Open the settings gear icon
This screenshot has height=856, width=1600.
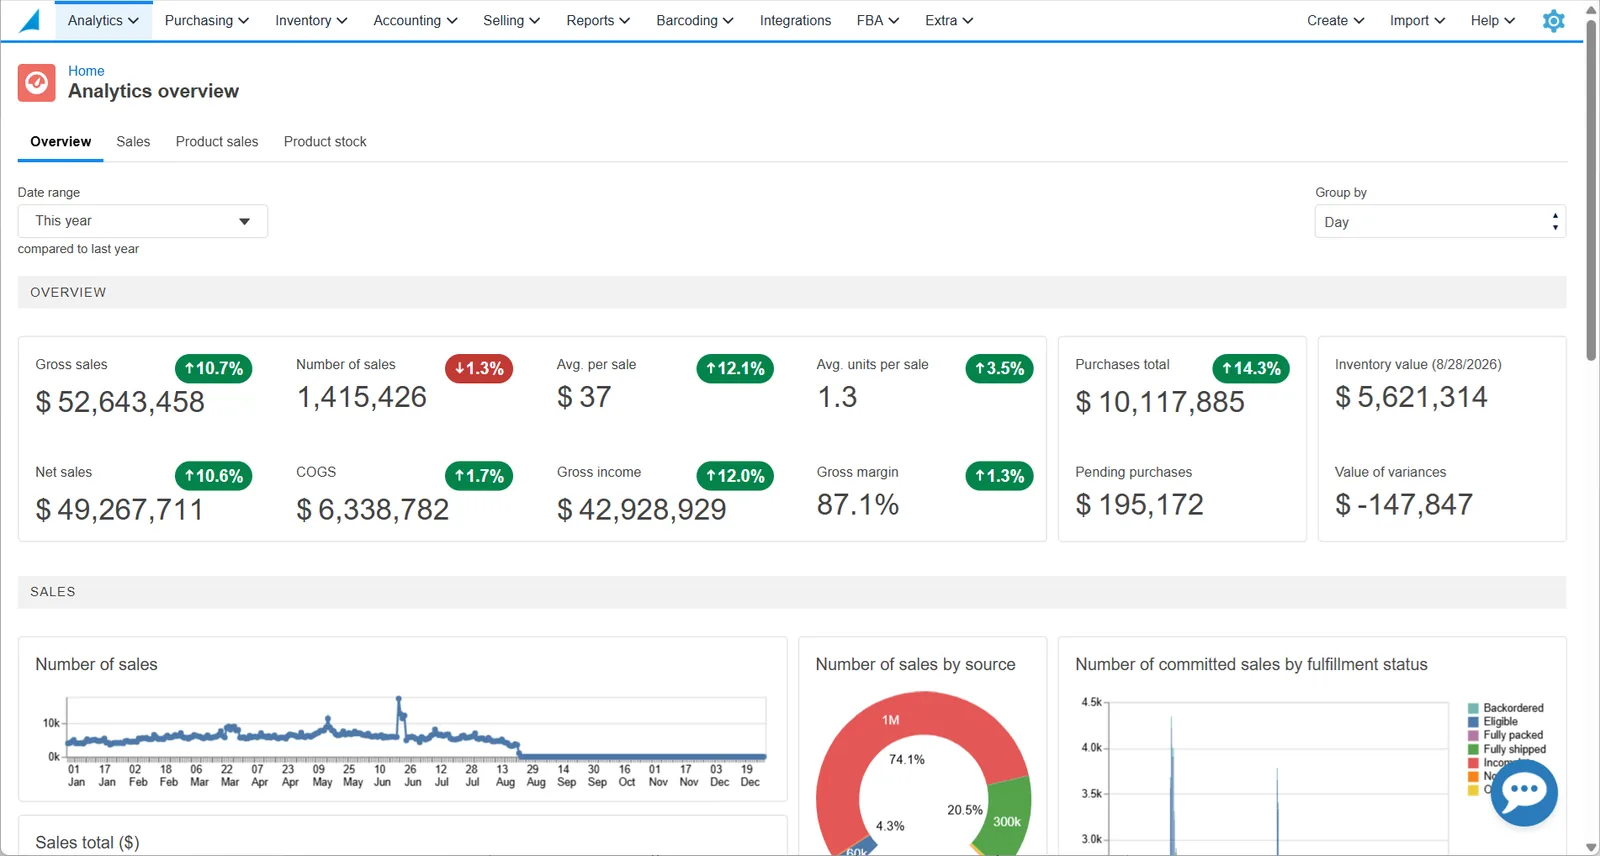coord(1553,21)
